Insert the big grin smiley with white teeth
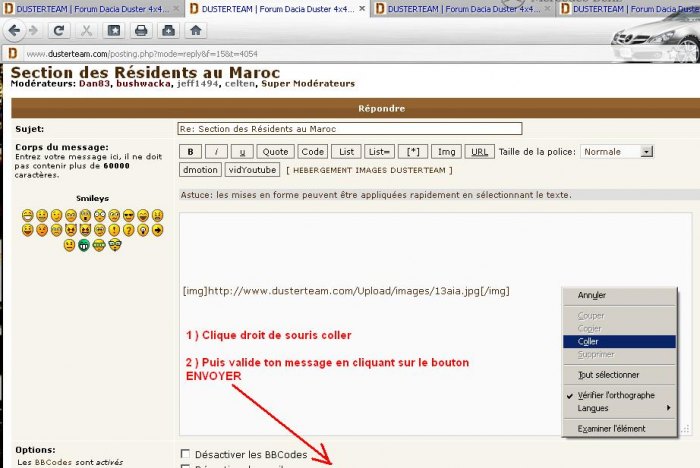The image size is (700, 468). 28,216
